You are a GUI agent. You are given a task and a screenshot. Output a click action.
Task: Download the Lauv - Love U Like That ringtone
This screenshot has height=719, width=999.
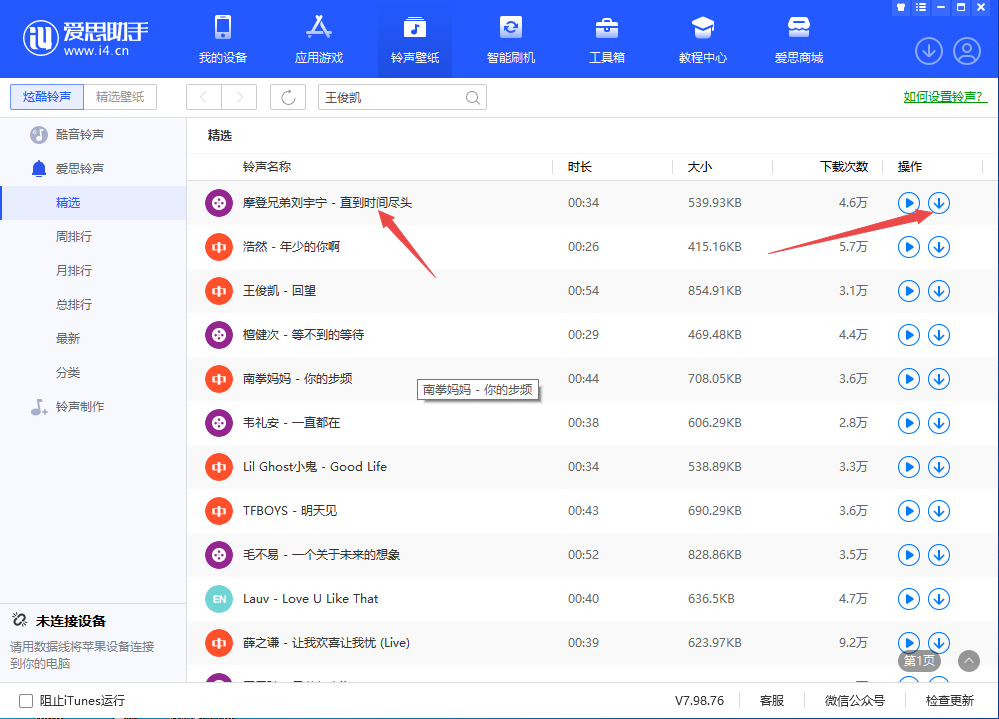coord(939,599)
